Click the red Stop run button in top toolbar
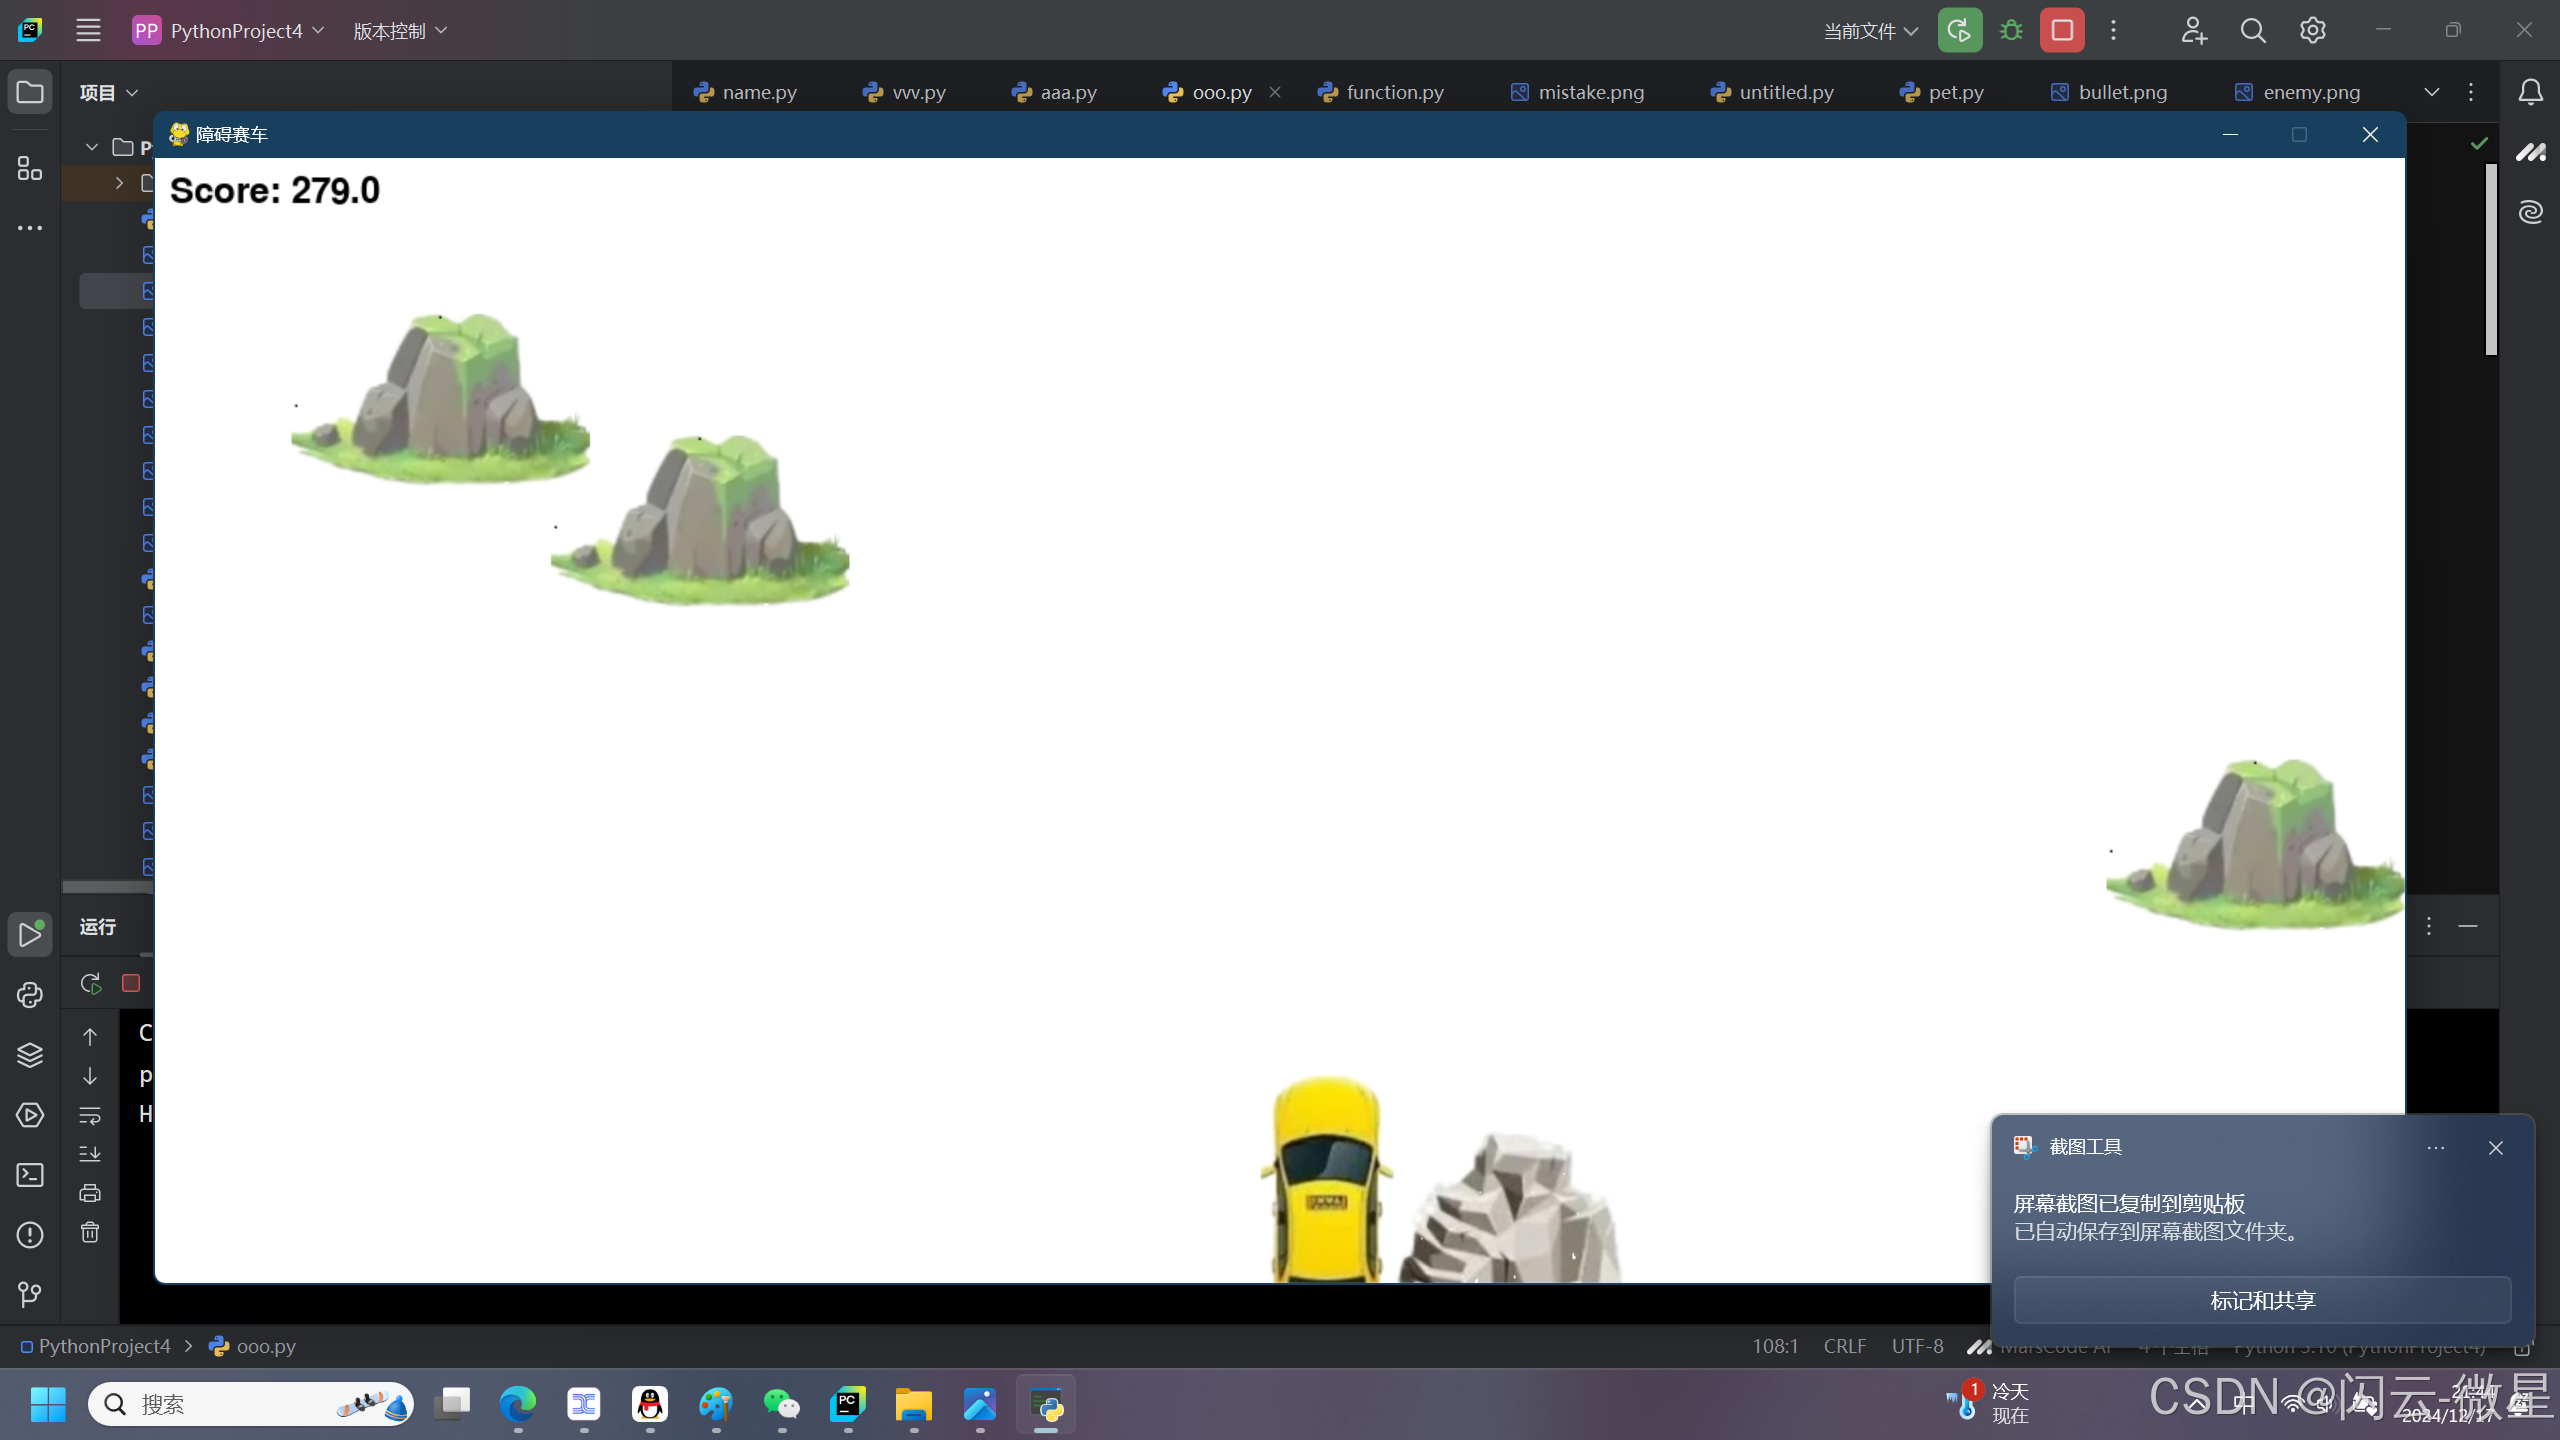The width and height of the screenshot is (2560, 1440). coord(2061,30)
